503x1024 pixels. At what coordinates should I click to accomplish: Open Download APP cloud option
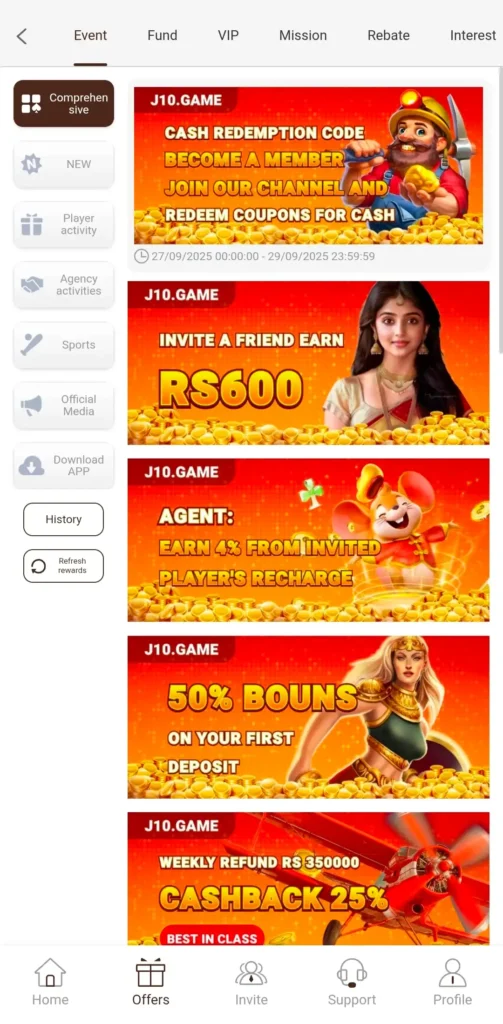pyautogui.click(x=63, y=466)
